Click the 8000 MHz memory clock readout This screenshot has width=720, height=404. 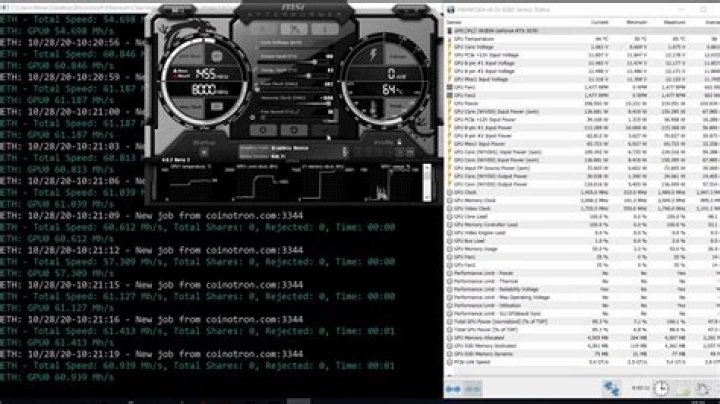tap(209, 90)
